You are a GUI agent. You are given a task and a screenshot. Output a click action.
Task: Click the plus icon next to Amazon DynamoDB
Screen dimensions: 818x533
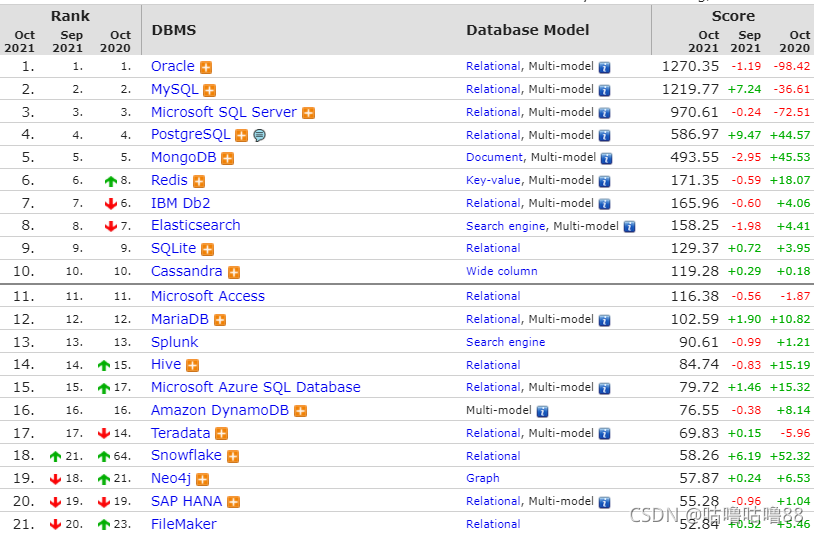300,411
